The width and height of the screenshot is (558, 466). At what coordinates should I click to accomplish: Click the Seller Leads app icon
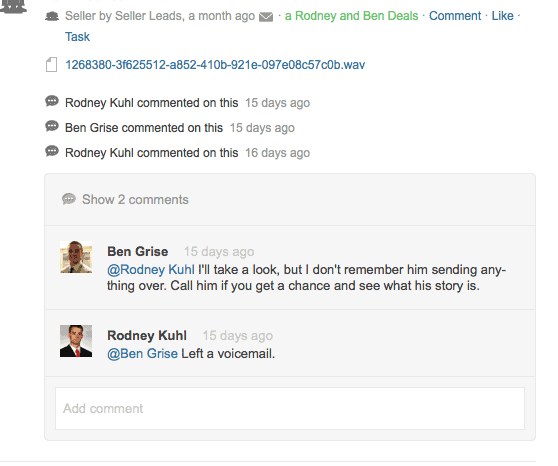[52, 16]
